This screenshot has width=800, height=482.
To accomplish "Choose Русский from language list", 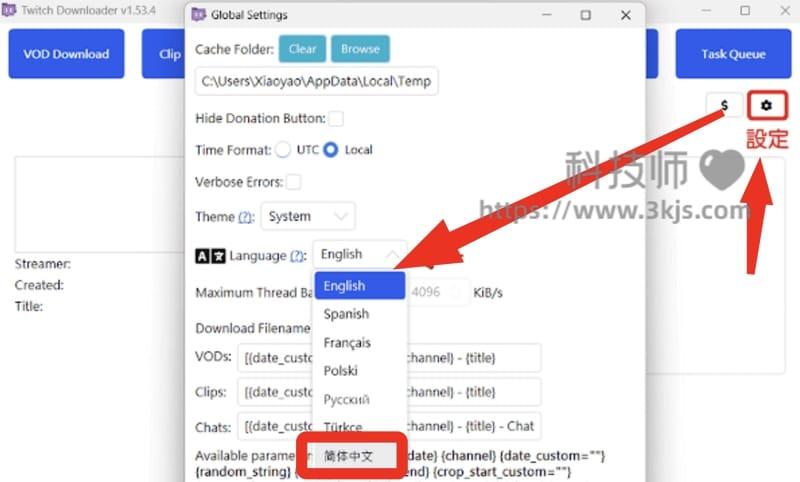I will pyautogui.click(x=360, y=399).
